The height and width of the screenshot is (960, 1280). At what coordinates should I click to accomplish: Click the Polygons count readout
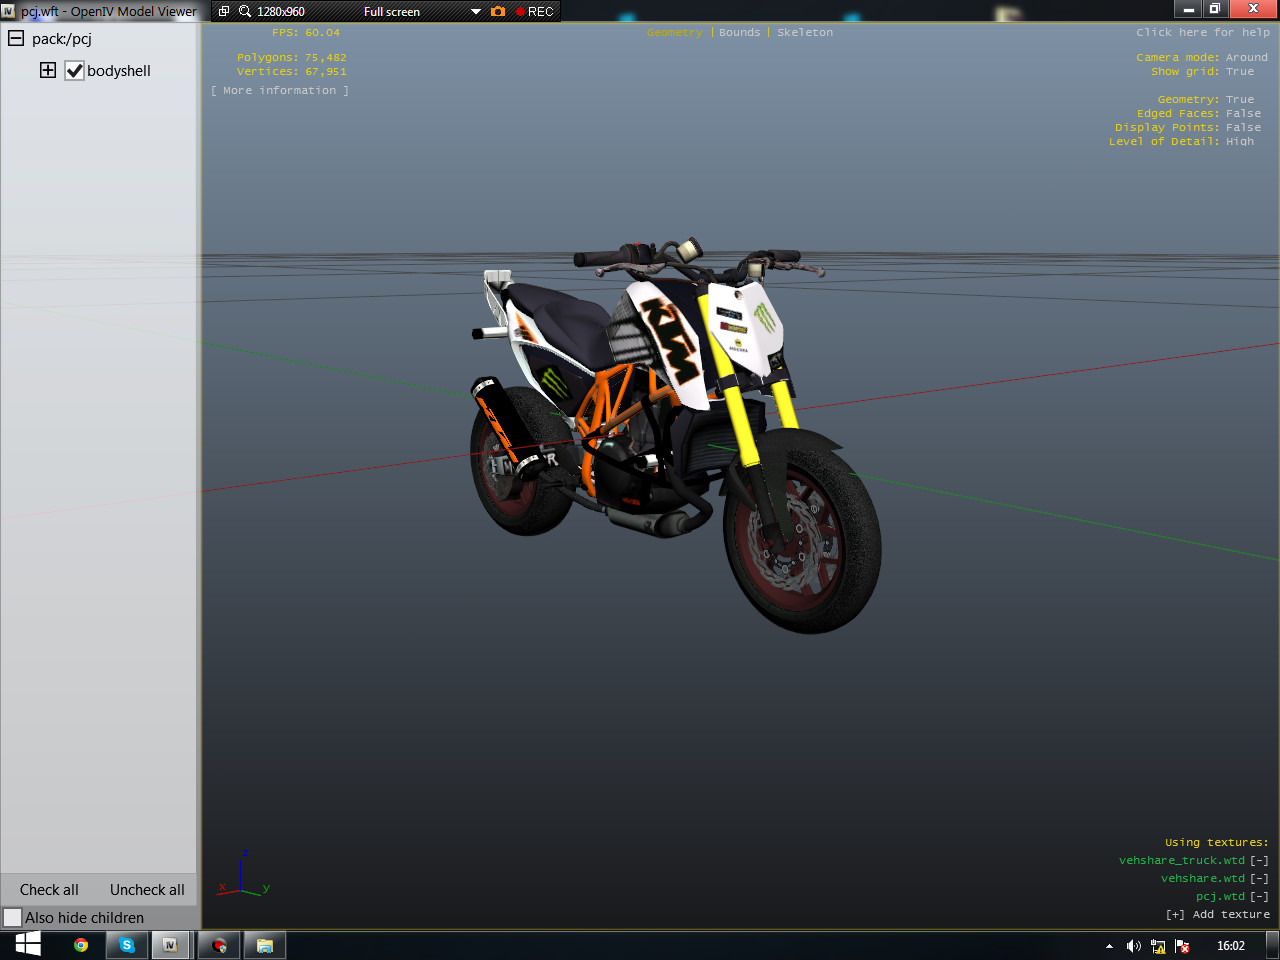pyautogui.click(x=292, y=58)
